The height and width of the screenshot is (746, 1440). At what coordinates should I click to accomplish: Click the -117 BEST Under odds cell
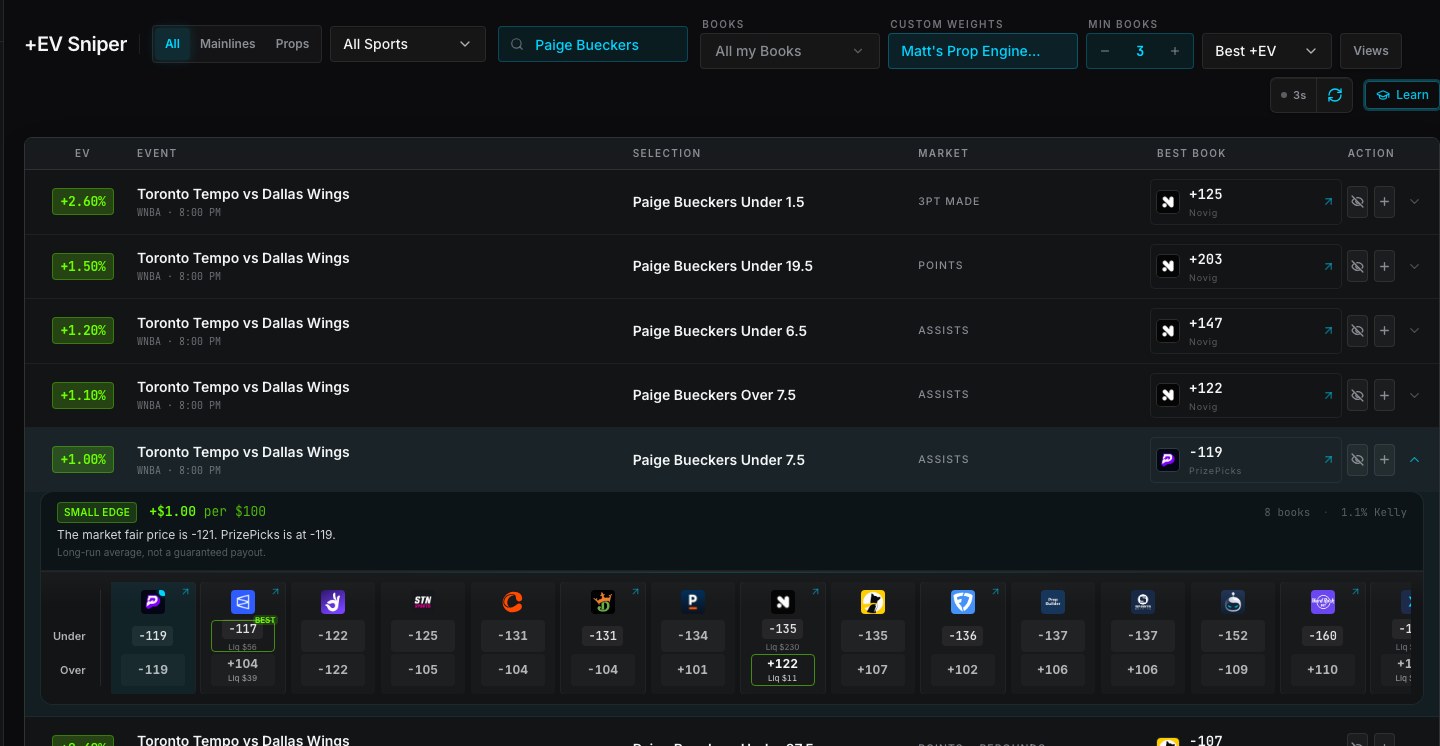(x=243, y=636)
